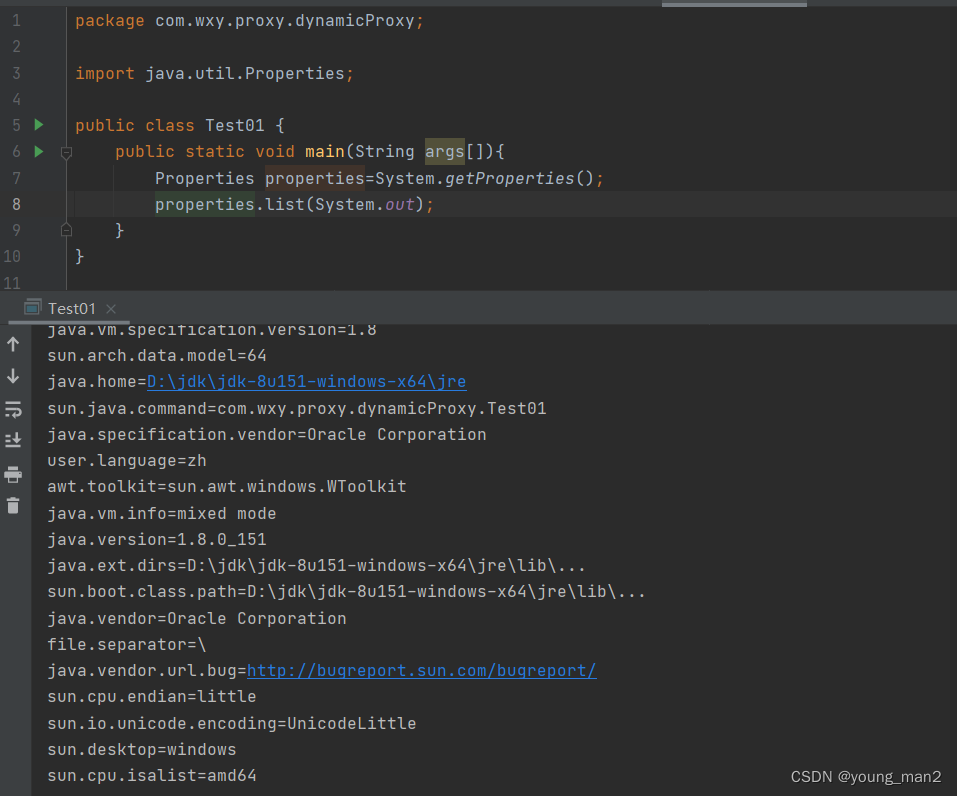The height and width of the screenshot is (796, 957).
Task: Close the Test01 run tab
Action: click(111, 309)
